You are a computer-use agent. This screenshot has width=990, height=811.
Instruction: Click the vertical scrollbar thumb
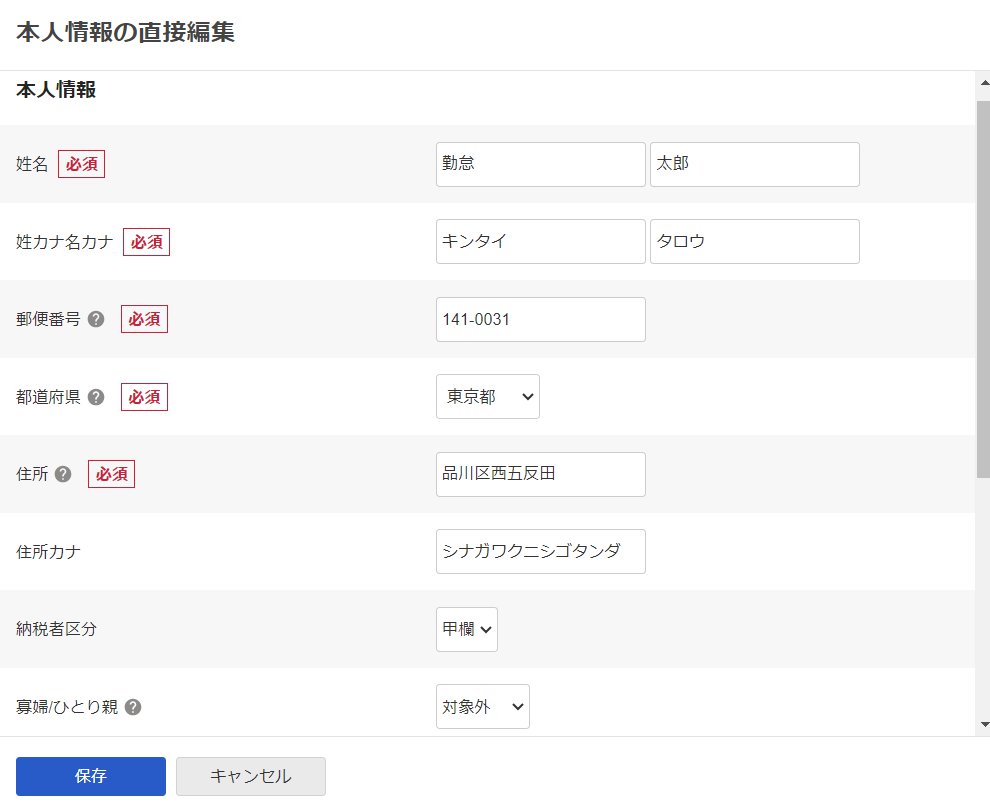point(983,280)
